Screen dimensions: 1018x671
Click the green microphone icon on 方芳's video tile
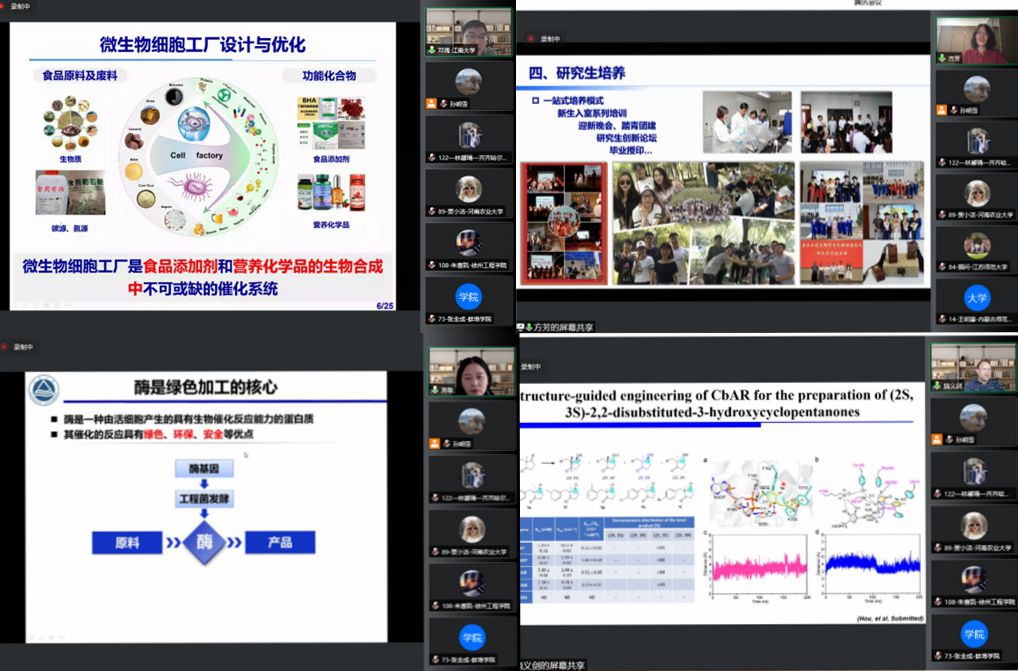(942, 59)
